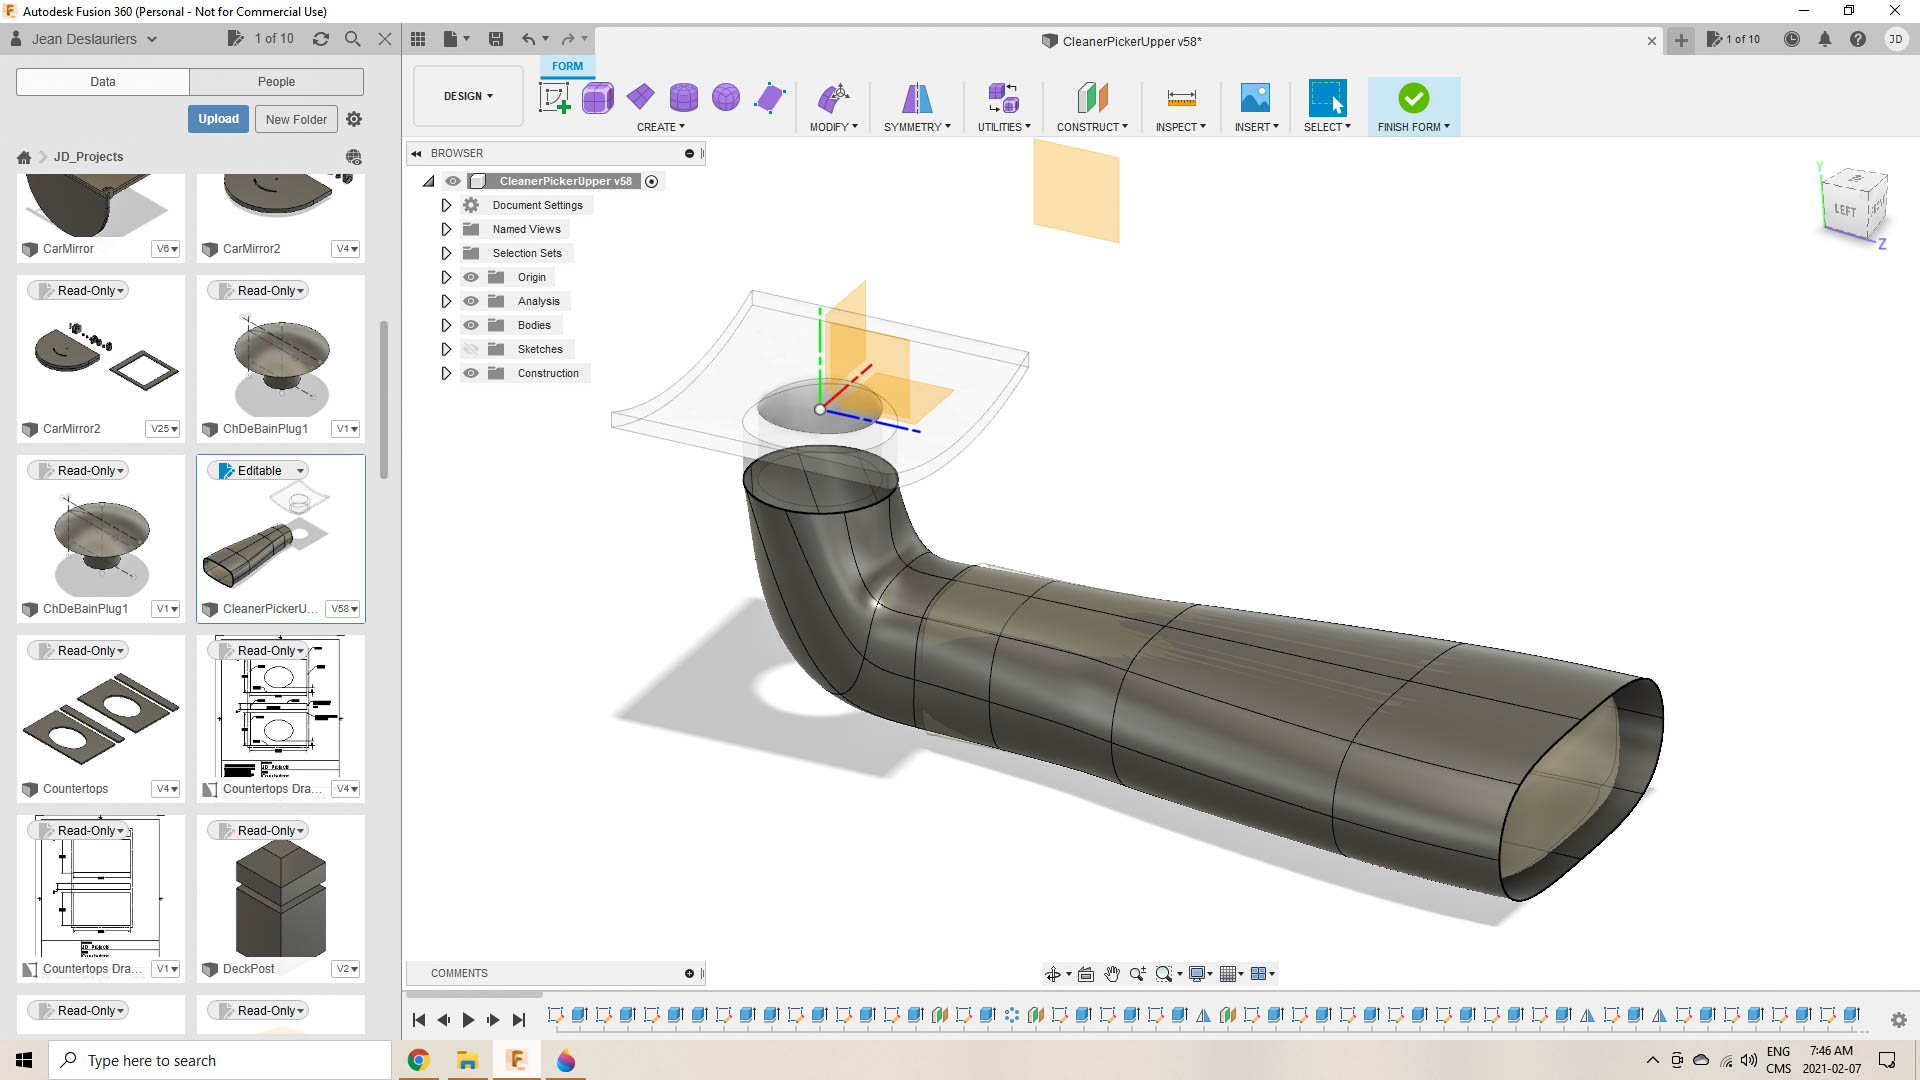Click the Insert image icon

coord(1255,98)
